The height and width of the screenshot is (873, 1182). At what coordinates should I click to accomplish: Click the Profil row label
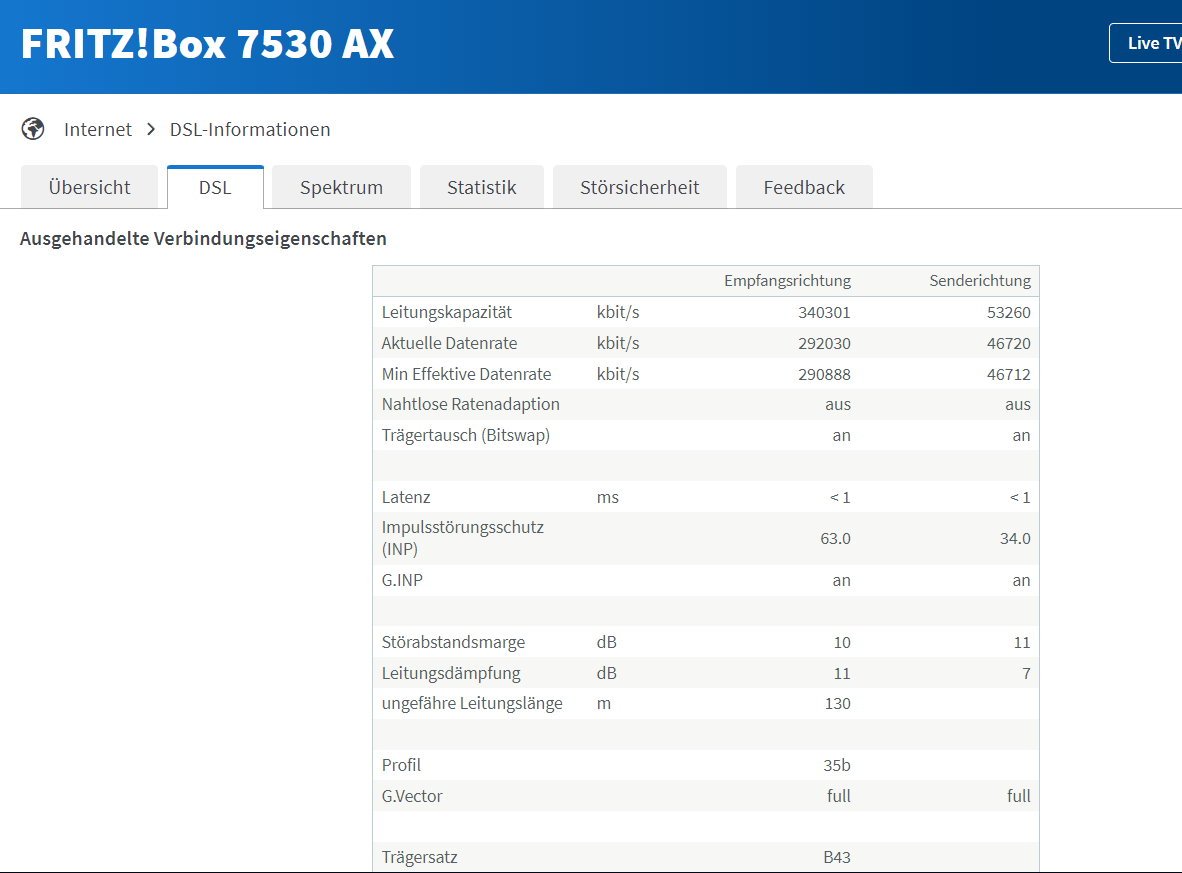click(x=401, y=765)
